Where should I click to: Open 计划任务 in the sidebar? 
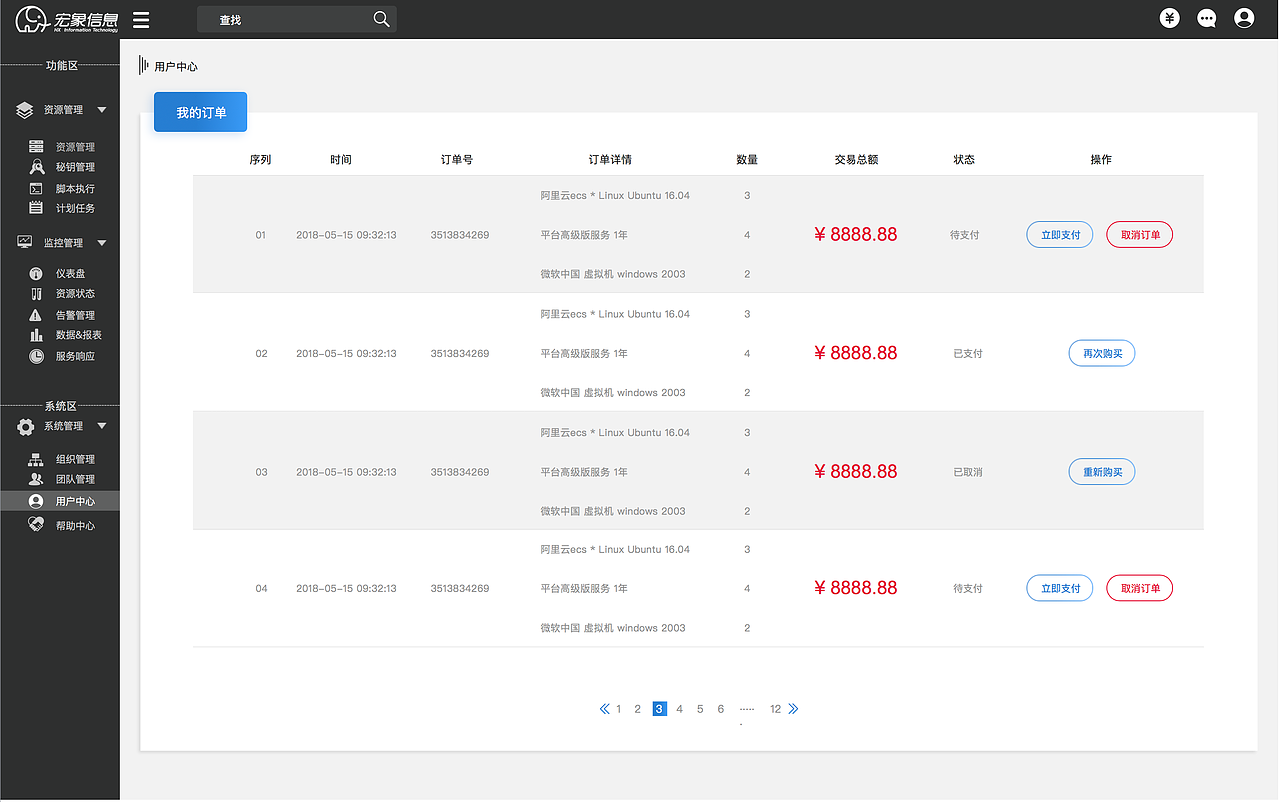click(75, 209)
